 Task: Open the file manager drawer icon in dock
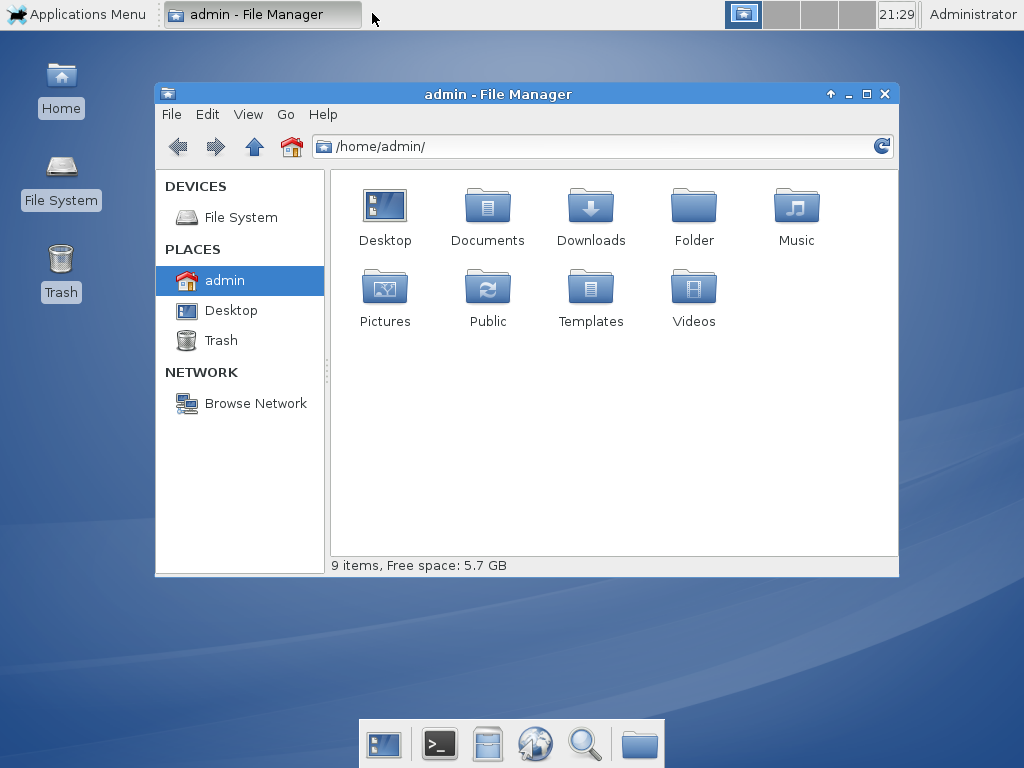[x=487, y=744]
